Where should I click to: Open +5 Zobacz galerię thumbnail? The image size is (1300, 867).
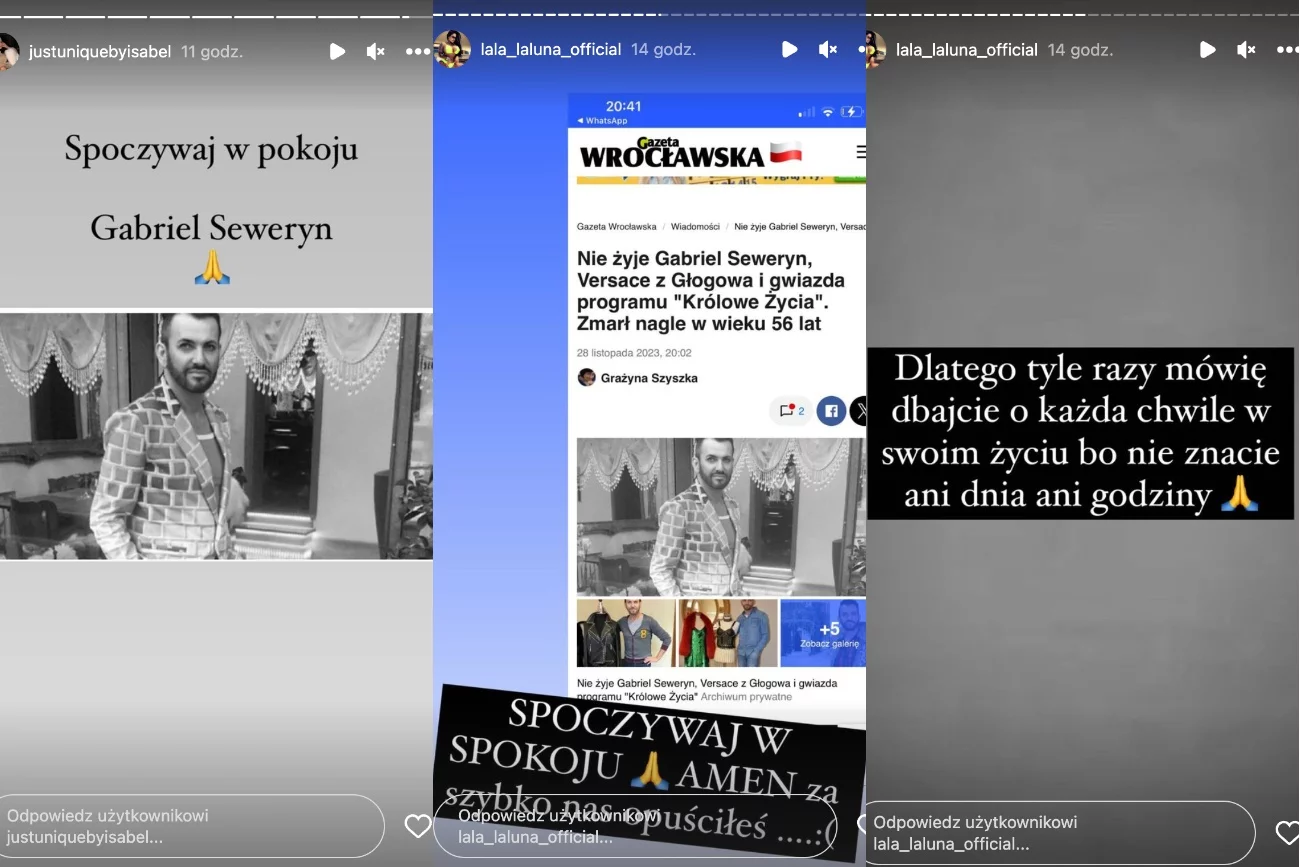tap(823, 633)
